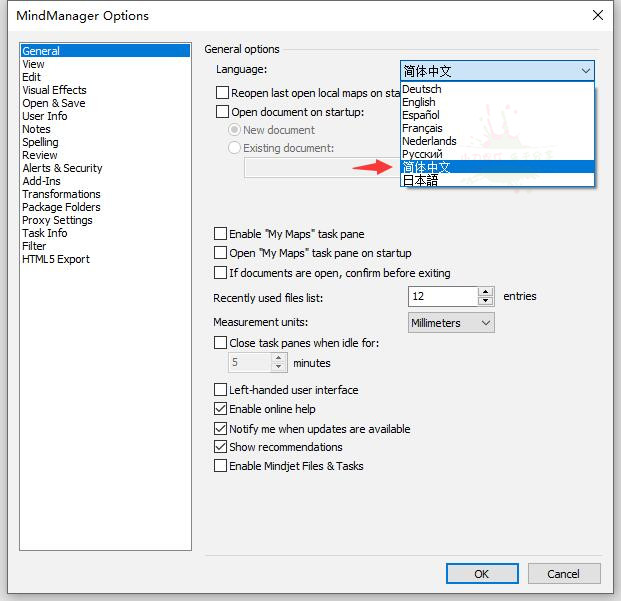The image size is (621, 601).
Task: Click the OK button
Action: [481, 574]
